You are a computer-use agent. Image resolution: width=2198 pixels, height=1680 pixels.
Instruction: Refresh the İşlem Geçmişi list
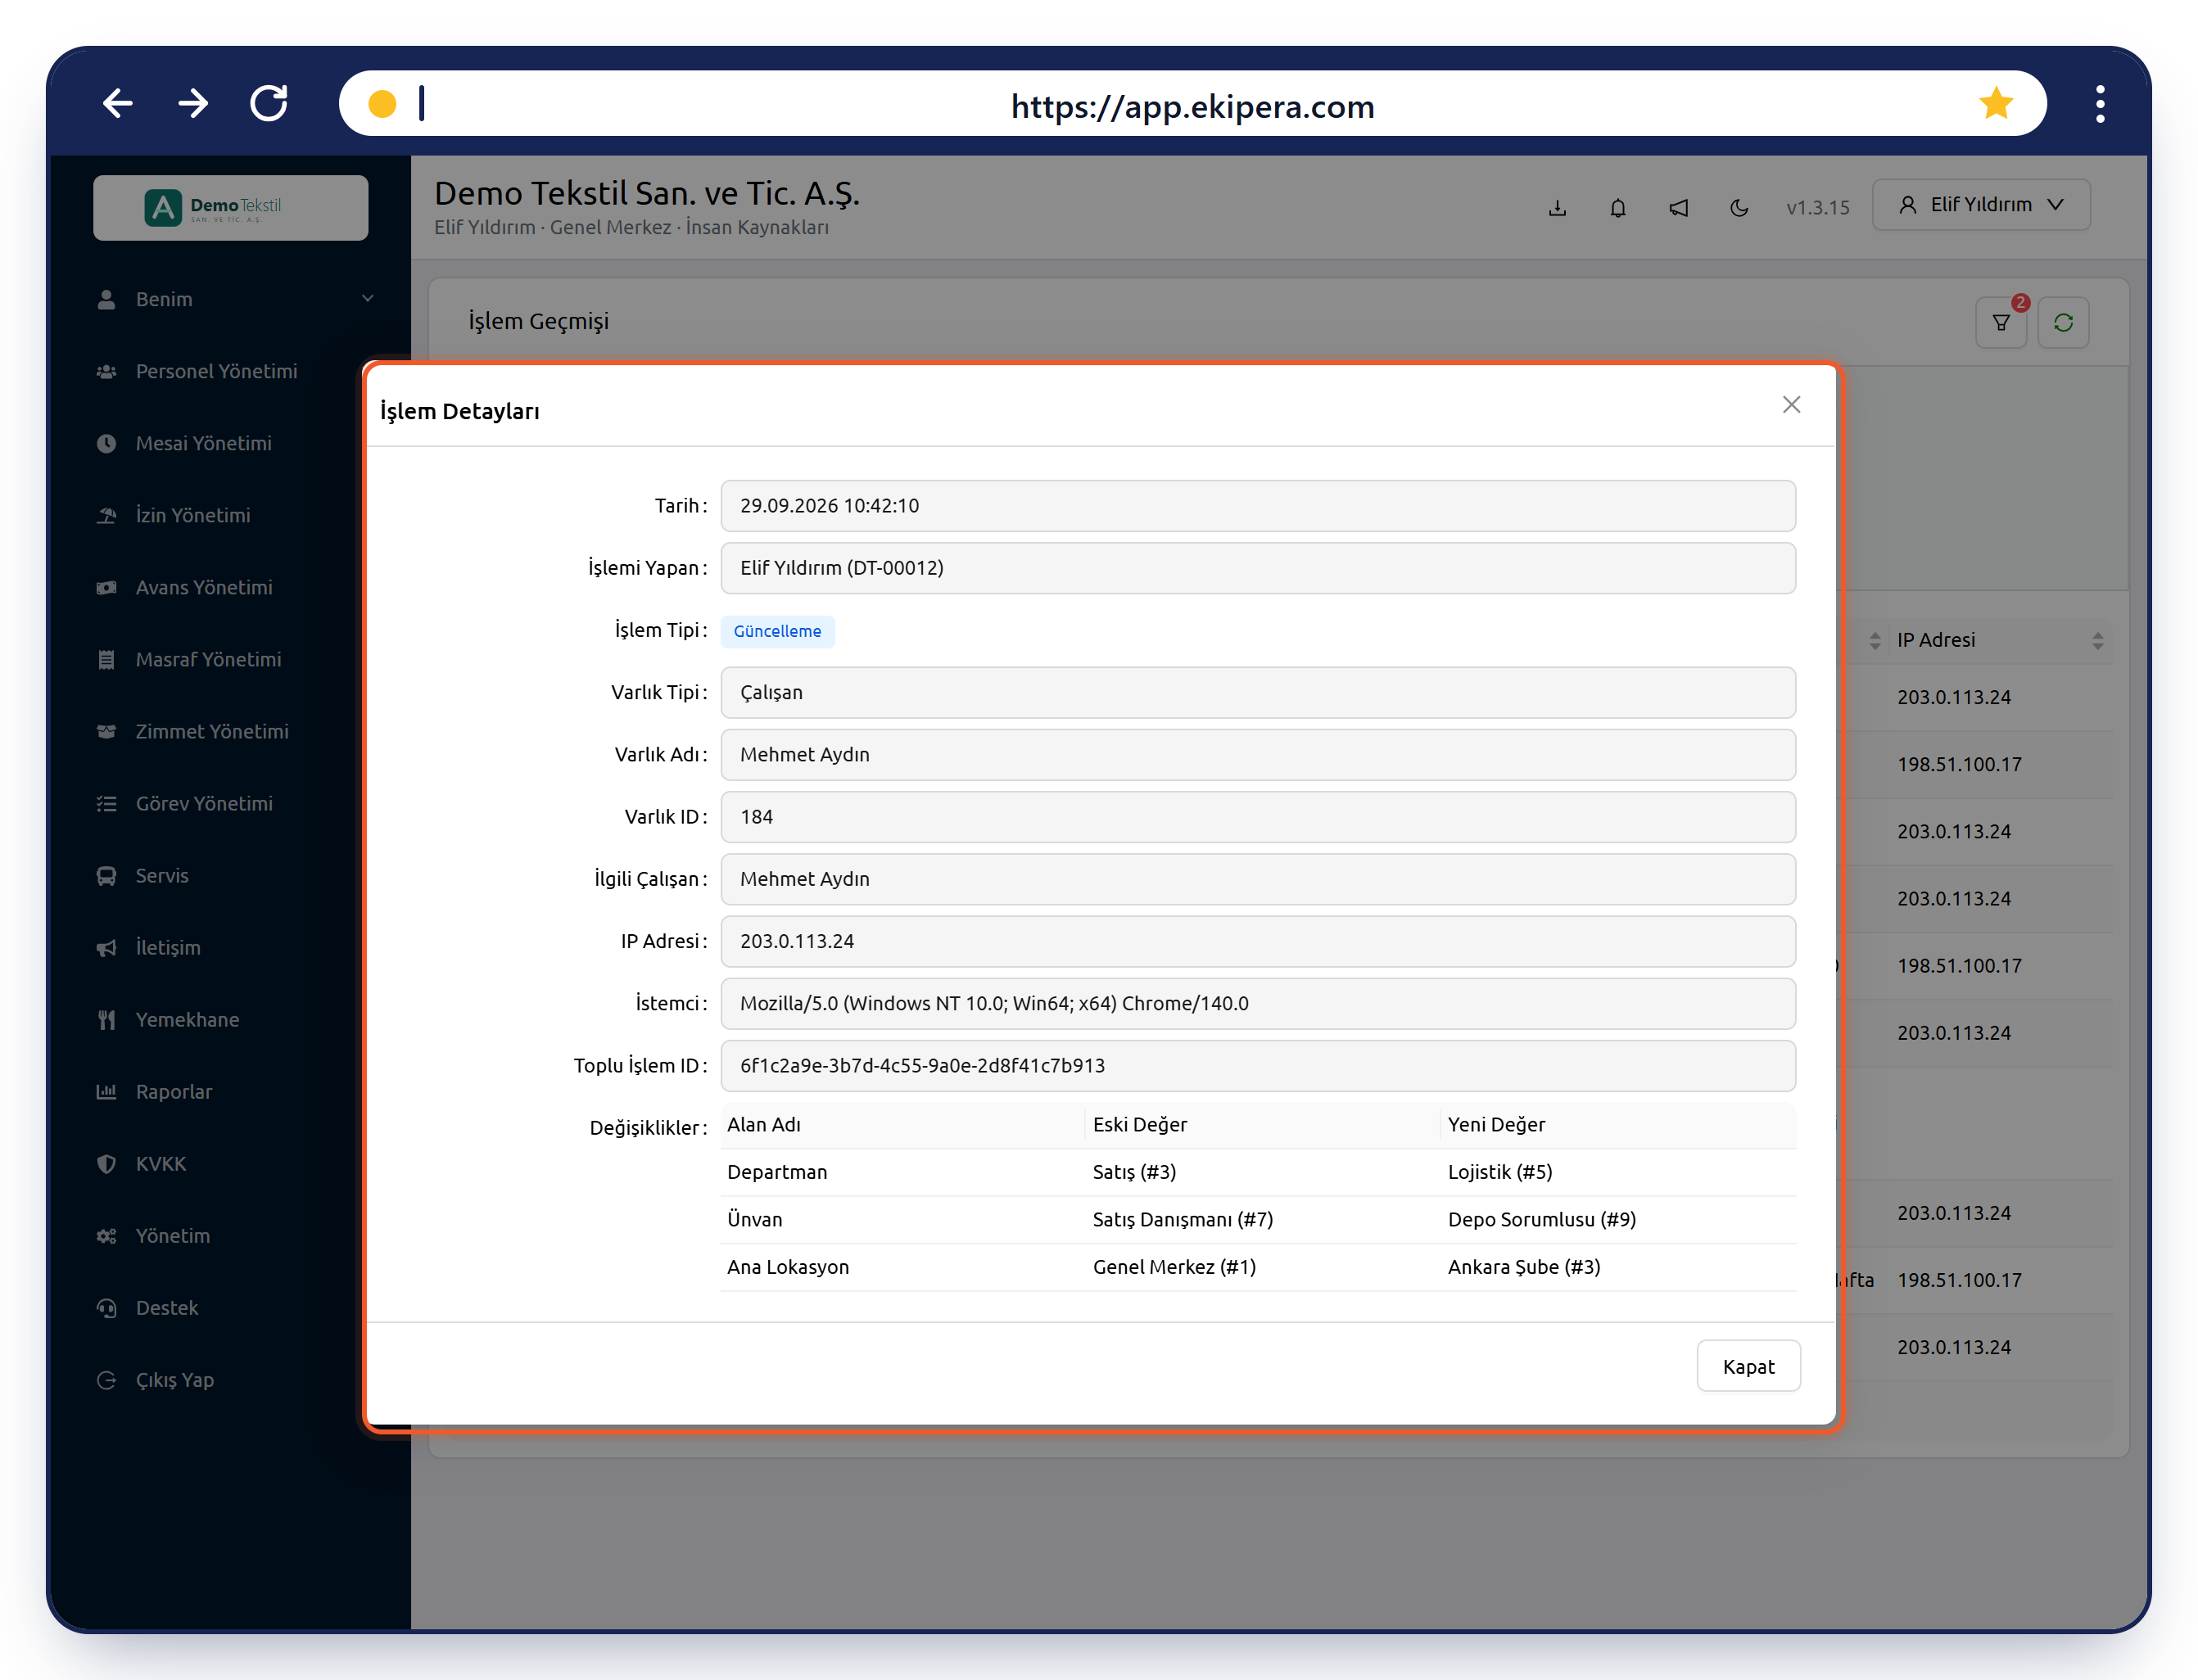click(x=2063, y=323)
